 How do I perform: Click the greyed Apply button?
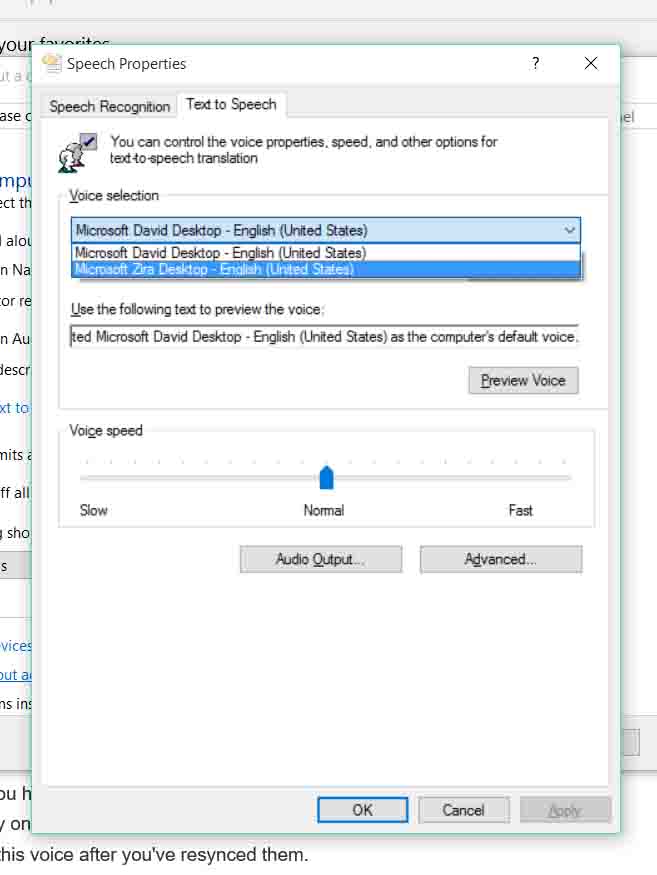point(565,810)
